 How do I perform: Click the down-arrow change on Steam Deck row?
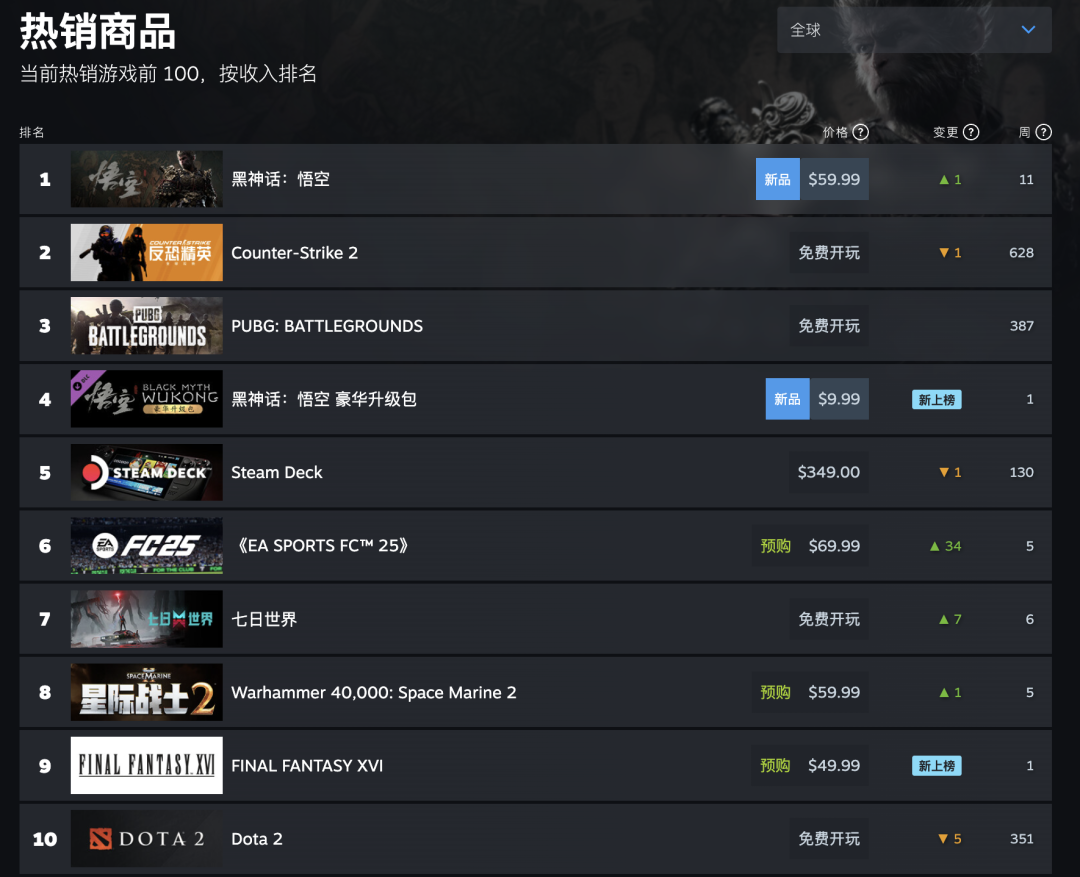tap(950, 473)
